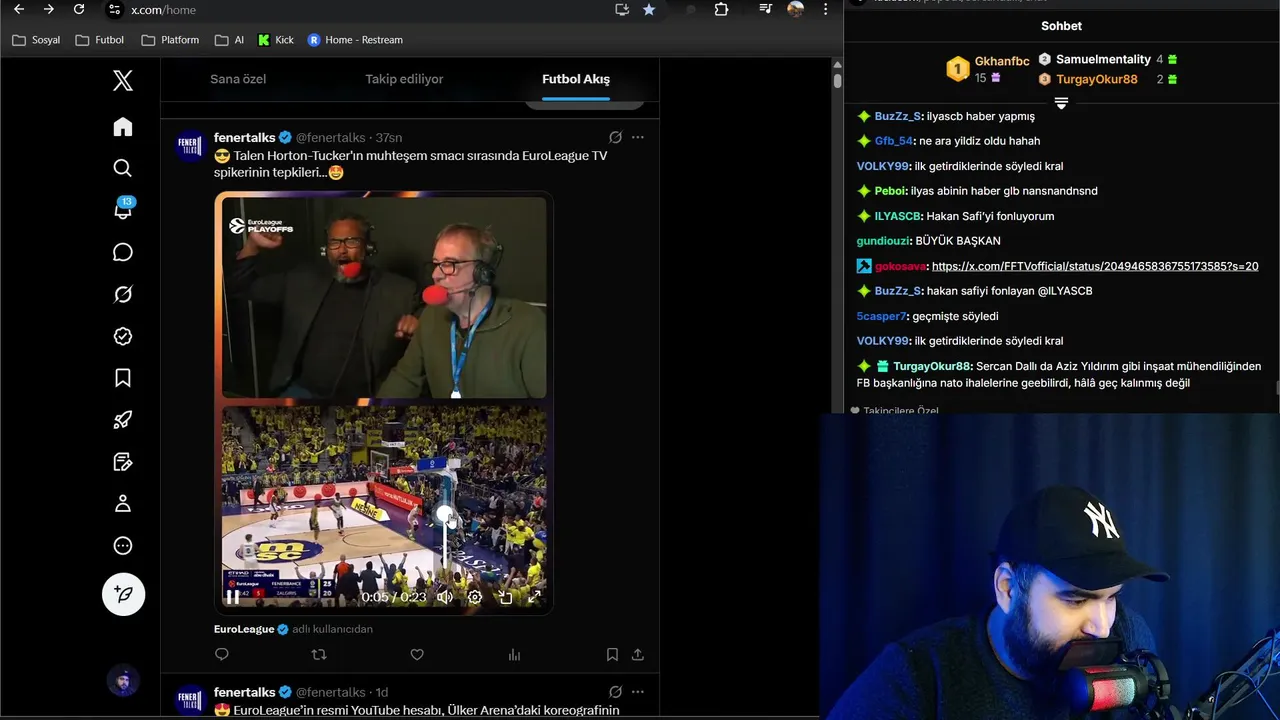Reply to the Horton-Tucker post
Viewport: 1280px width, 720px height.
click(x=222, y=655)
